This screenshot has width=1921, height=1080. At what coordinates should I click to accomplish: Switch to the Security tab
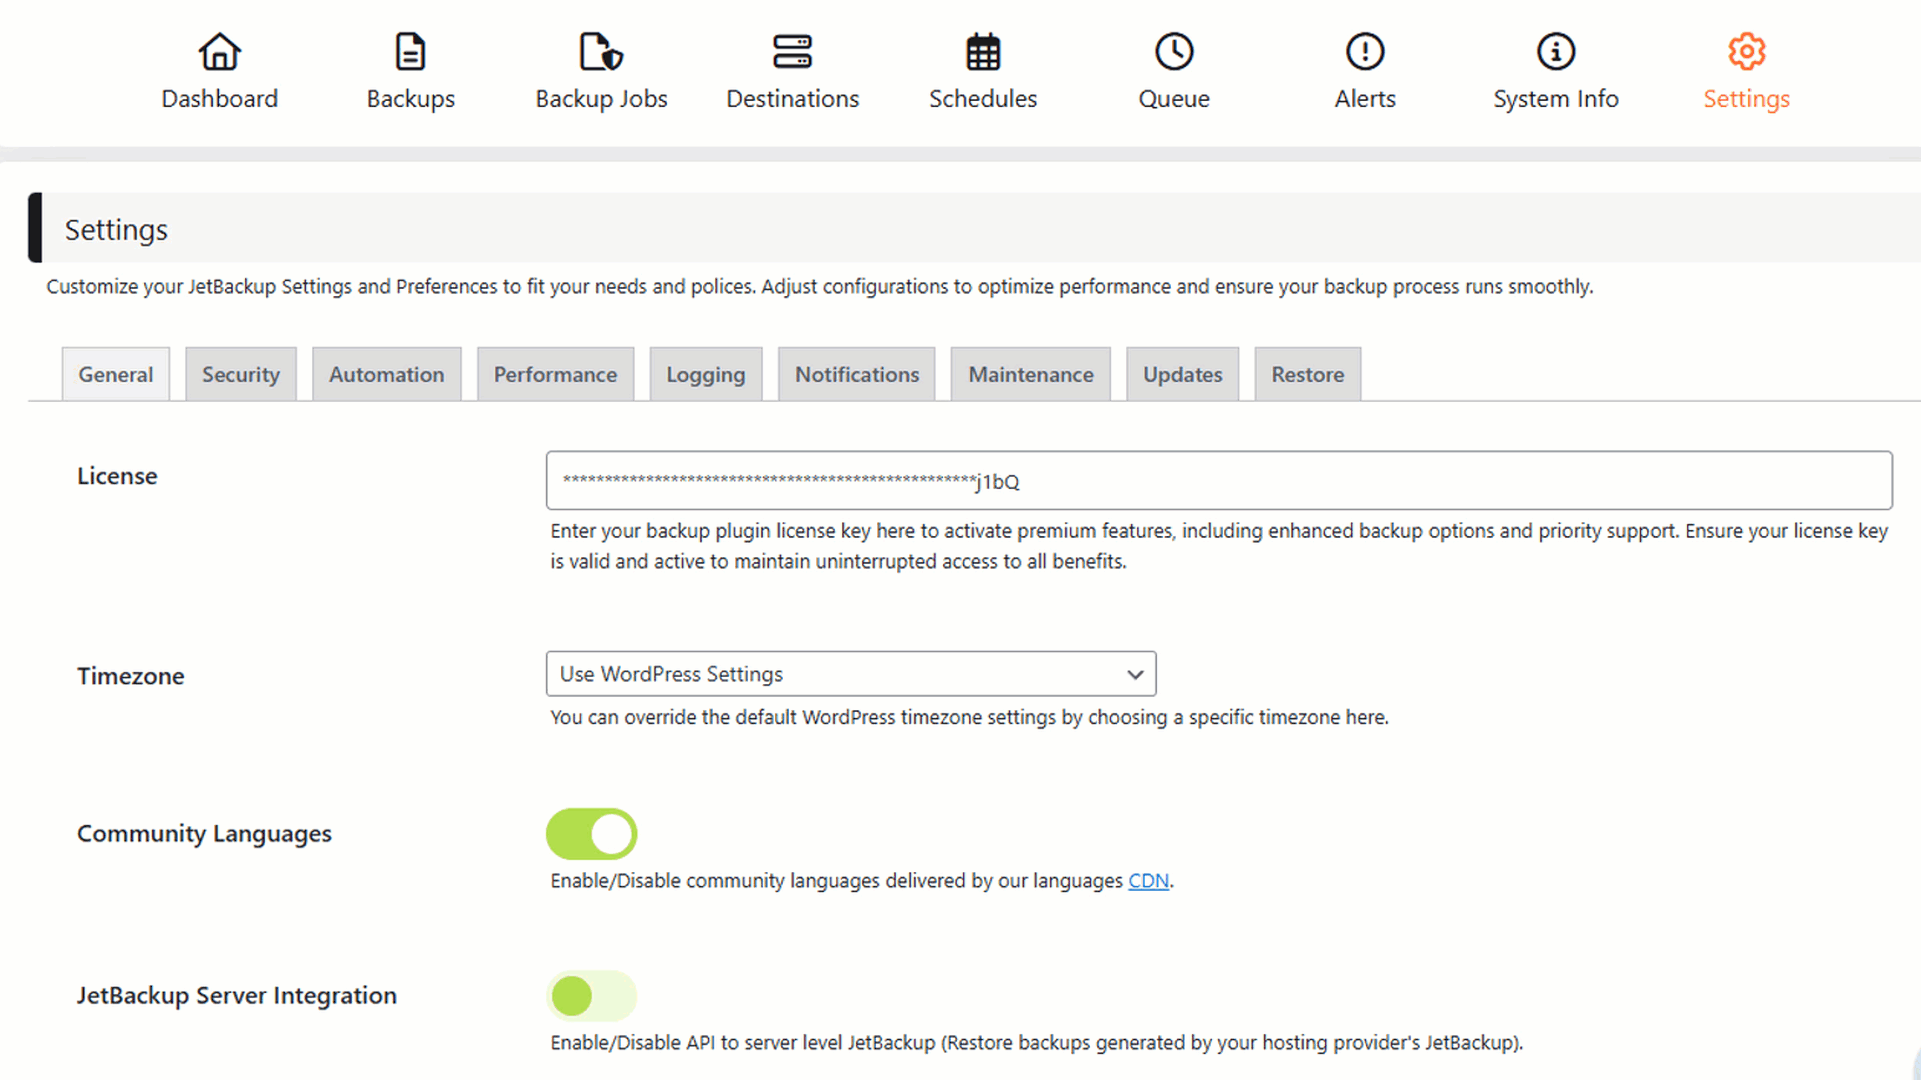click(241, 374)
